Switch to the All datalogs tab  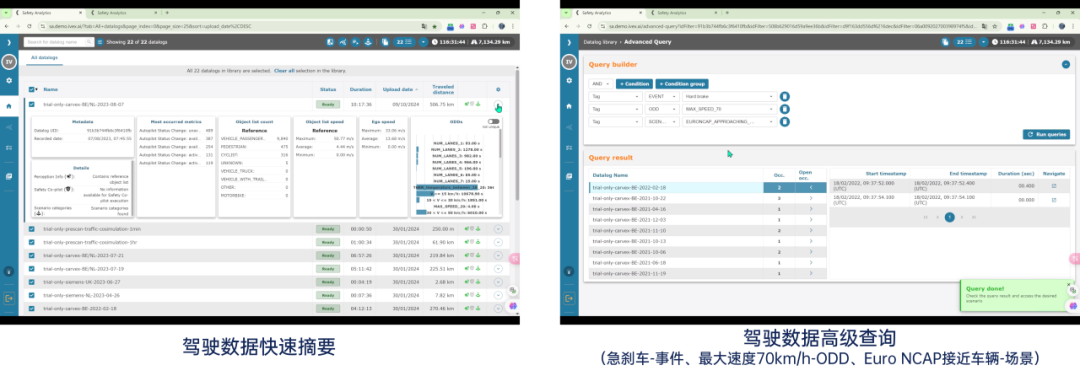pos(45,58)
